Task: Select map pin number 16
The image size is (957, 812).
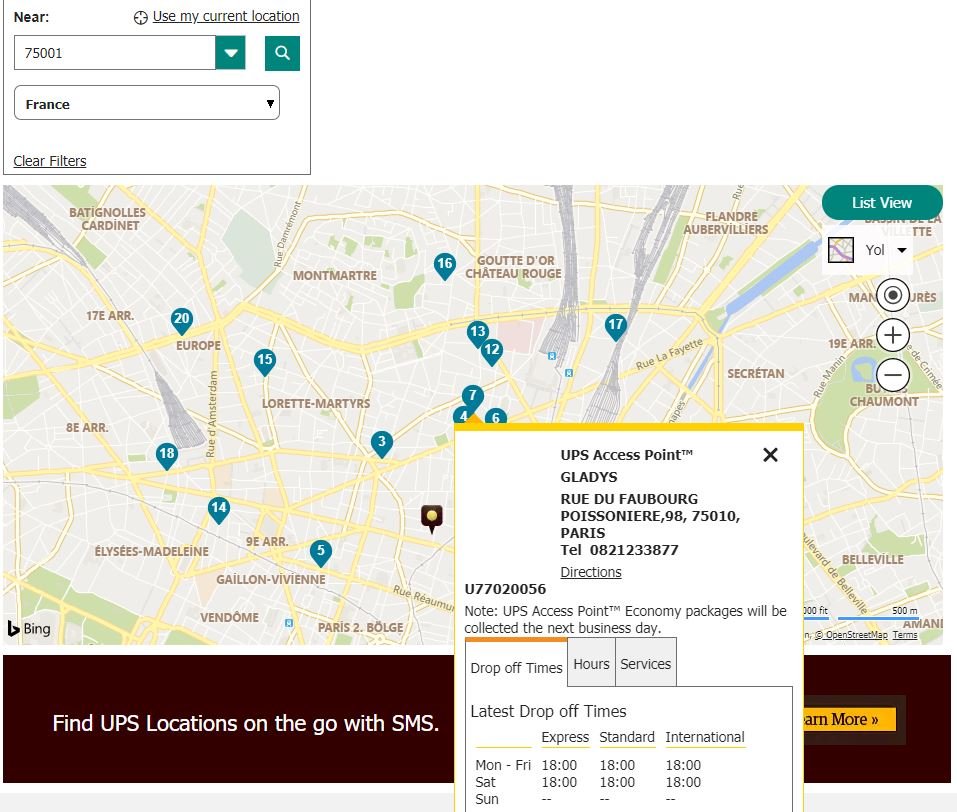Action: (x=444, y=266)
